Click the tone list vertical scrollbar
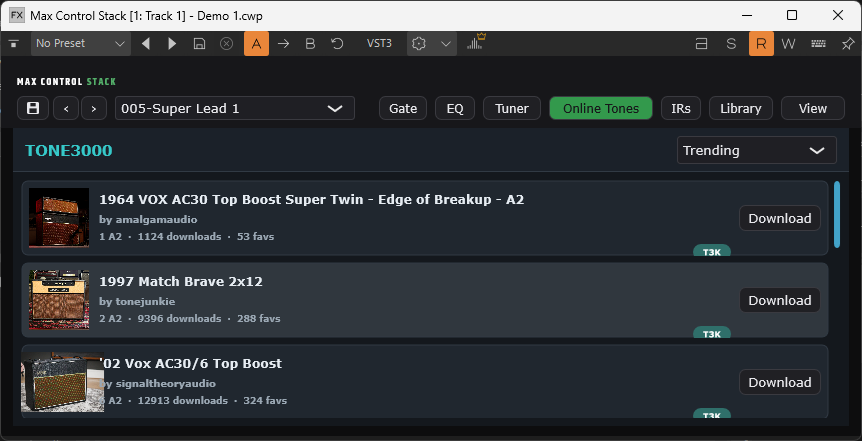The height and width of the screenshot is (441, 862). point(837,214)
